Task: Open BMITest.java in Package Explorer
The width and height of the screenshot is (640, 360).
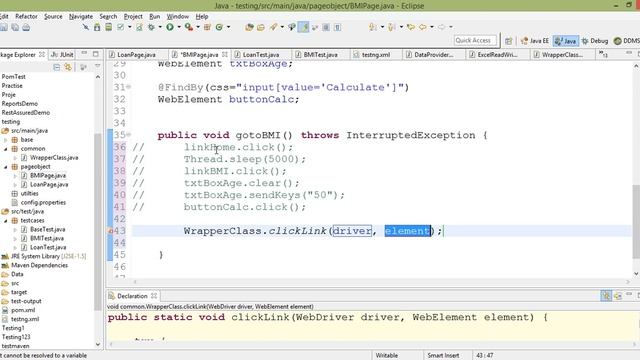Action: [x=47, y=238]
